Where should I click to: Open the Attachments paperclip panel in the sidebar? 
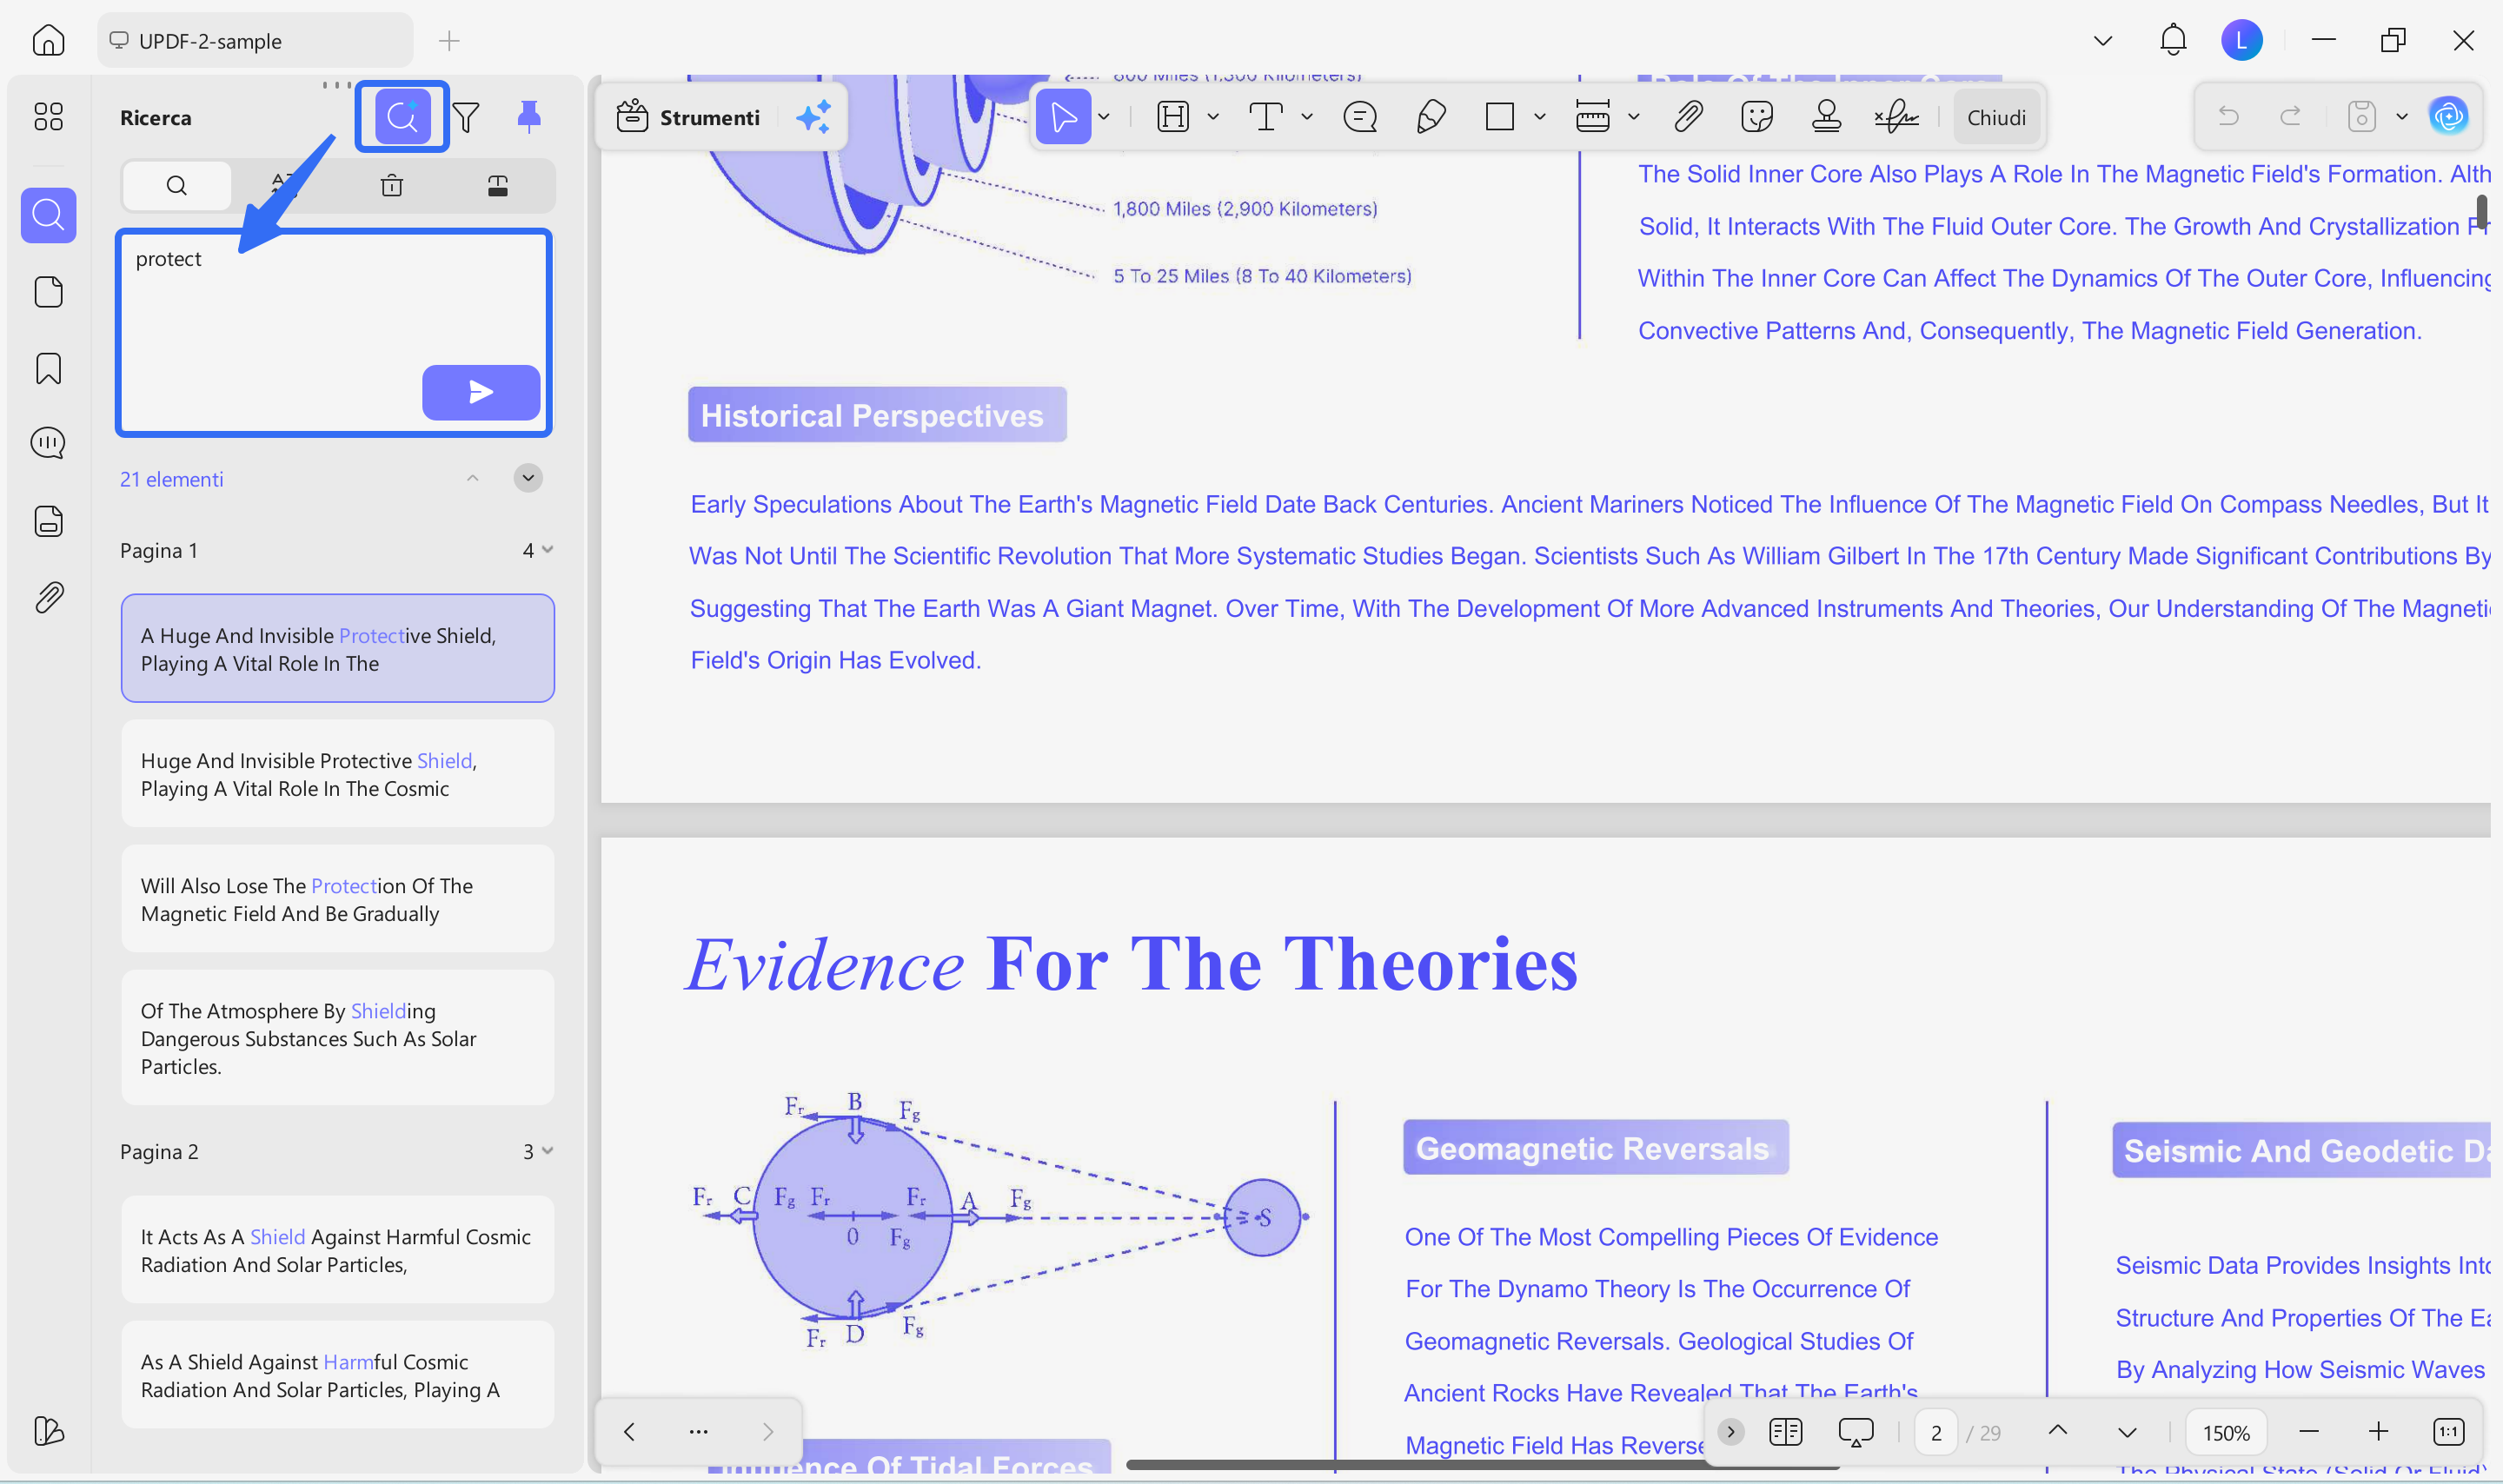tap(48, 597)
